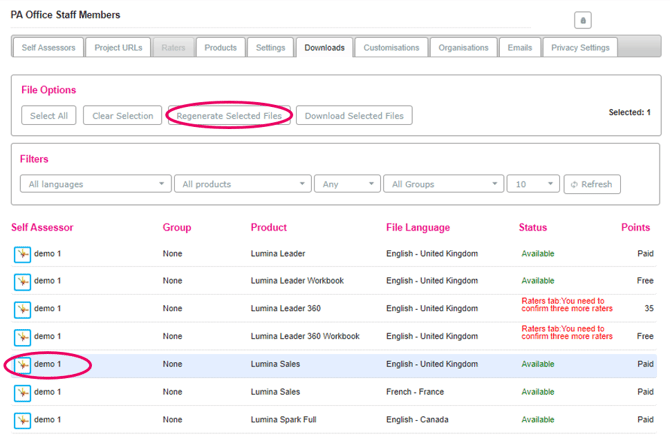Click the French Lumina Sales row icon
This screenshot has height=443, width=670.
pyautogui.click(x=22, y=393)
